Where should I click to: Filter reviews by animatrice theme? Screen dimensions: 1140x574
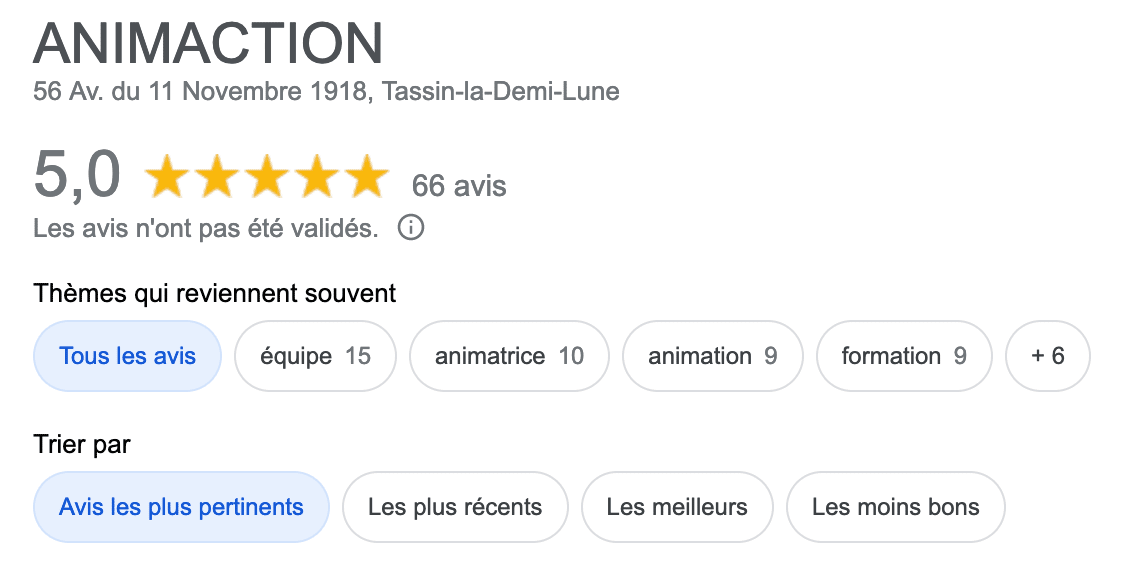509,356
